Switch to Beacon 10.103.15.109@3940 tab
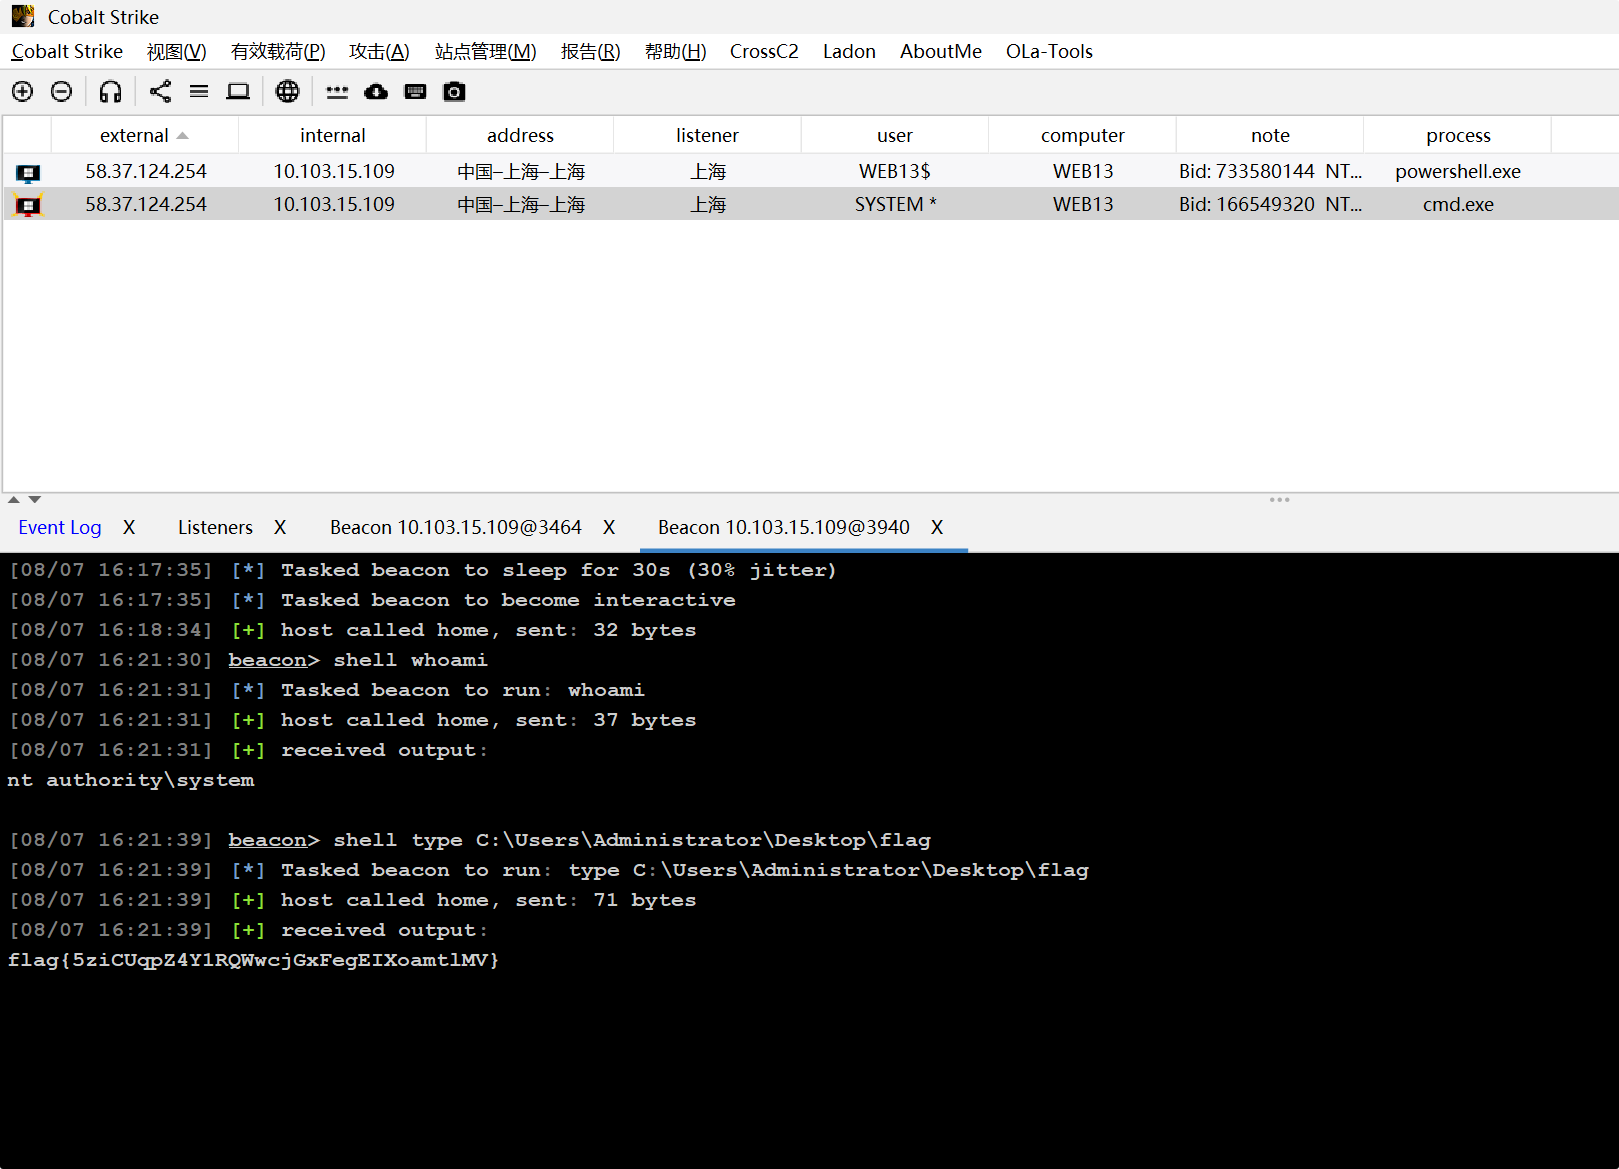The width and height of the screenshot is (1619, 1169). pos(784,527)
